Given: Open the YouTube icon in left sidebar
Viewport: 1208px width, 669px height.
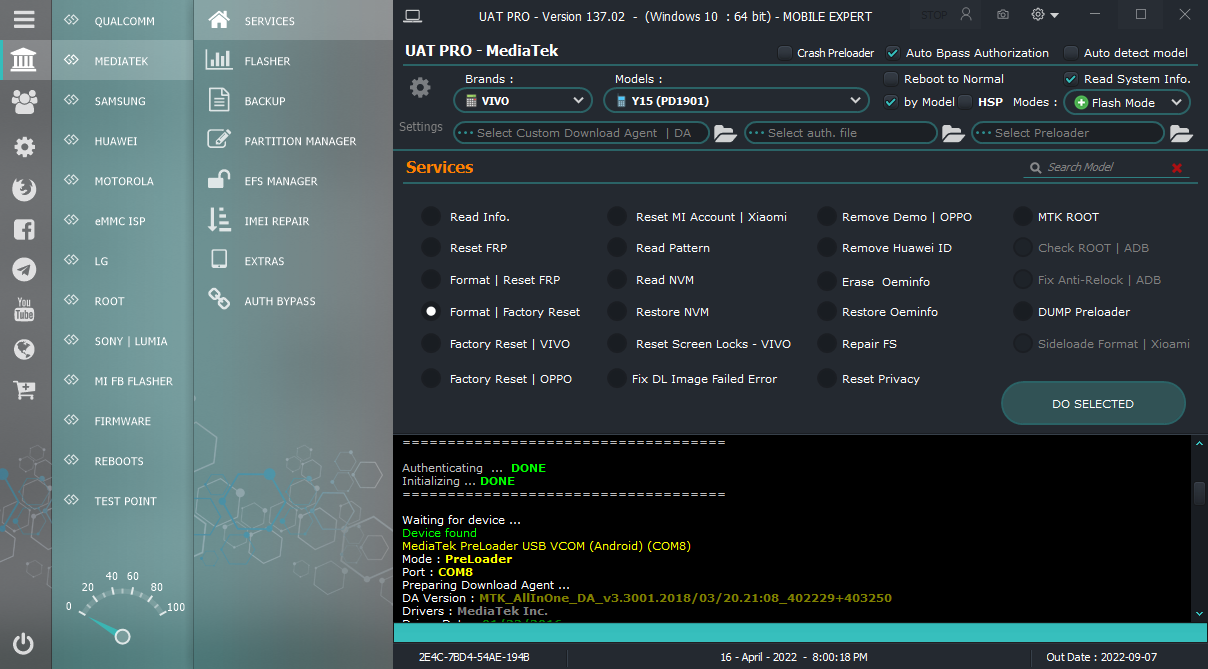Looking at the screenshot, I should click(24, 309).
